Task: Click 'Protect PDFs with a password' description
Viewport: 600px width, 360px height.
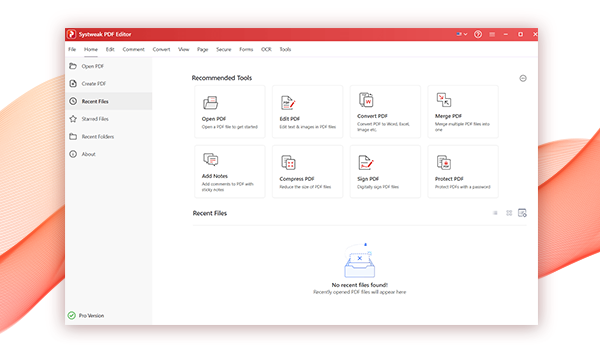Action: click(x=462, y=187)
